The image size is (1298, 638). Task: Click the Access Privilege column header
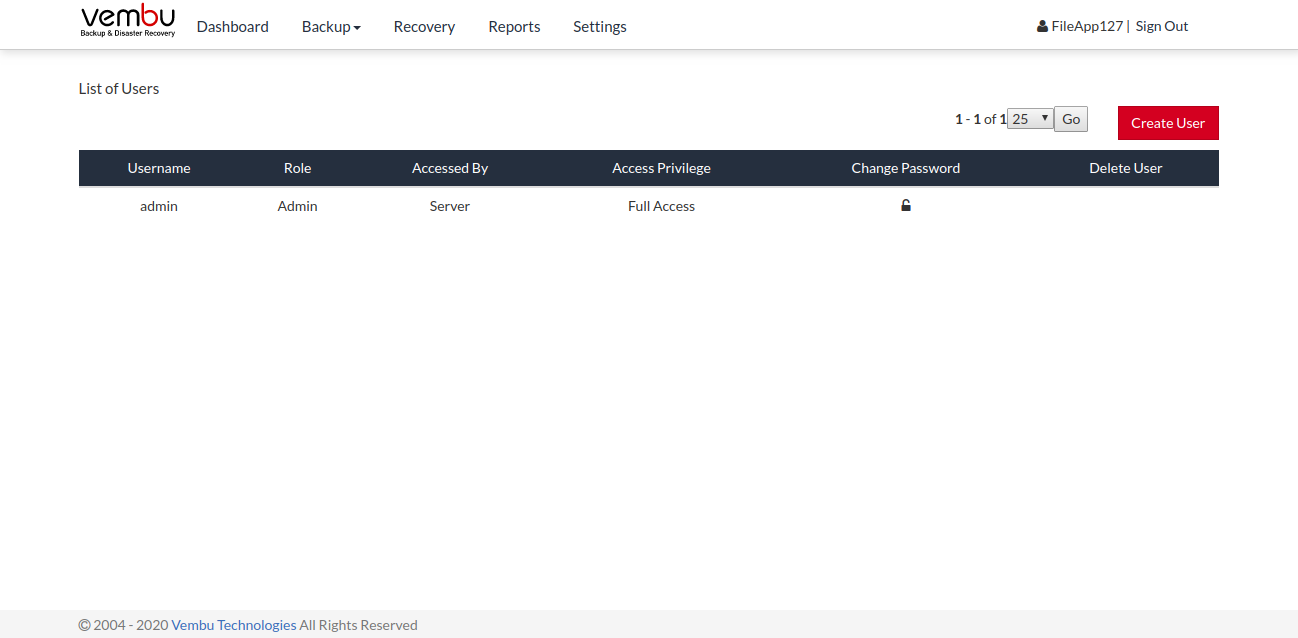pos(661,168)
